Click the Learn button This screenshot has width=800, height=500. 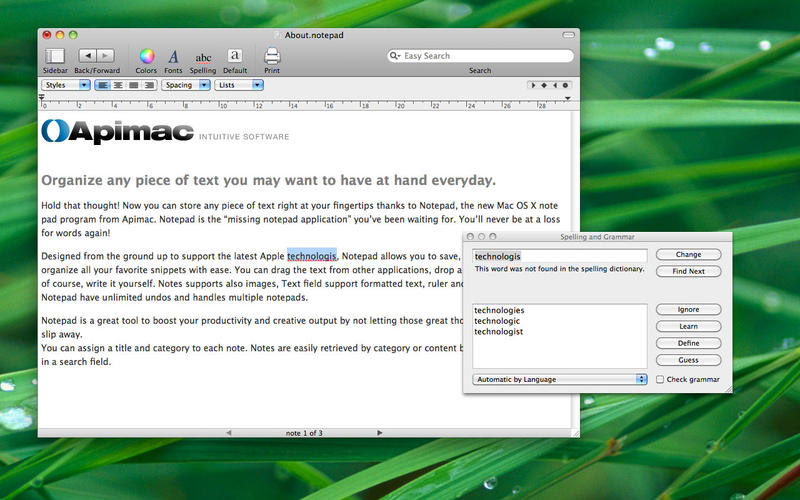tap(688, 327)
